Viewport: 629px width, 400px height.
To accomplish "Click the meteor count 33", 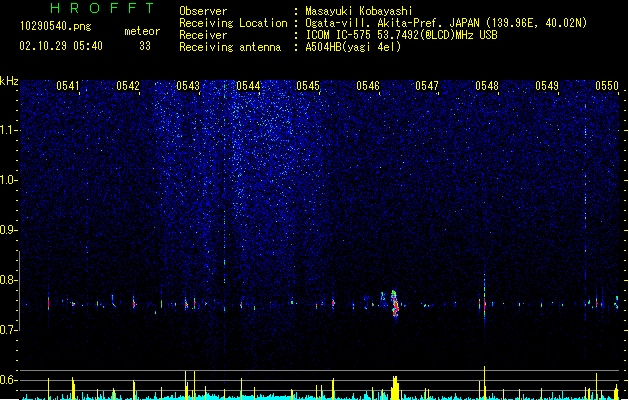I will 145,46.
